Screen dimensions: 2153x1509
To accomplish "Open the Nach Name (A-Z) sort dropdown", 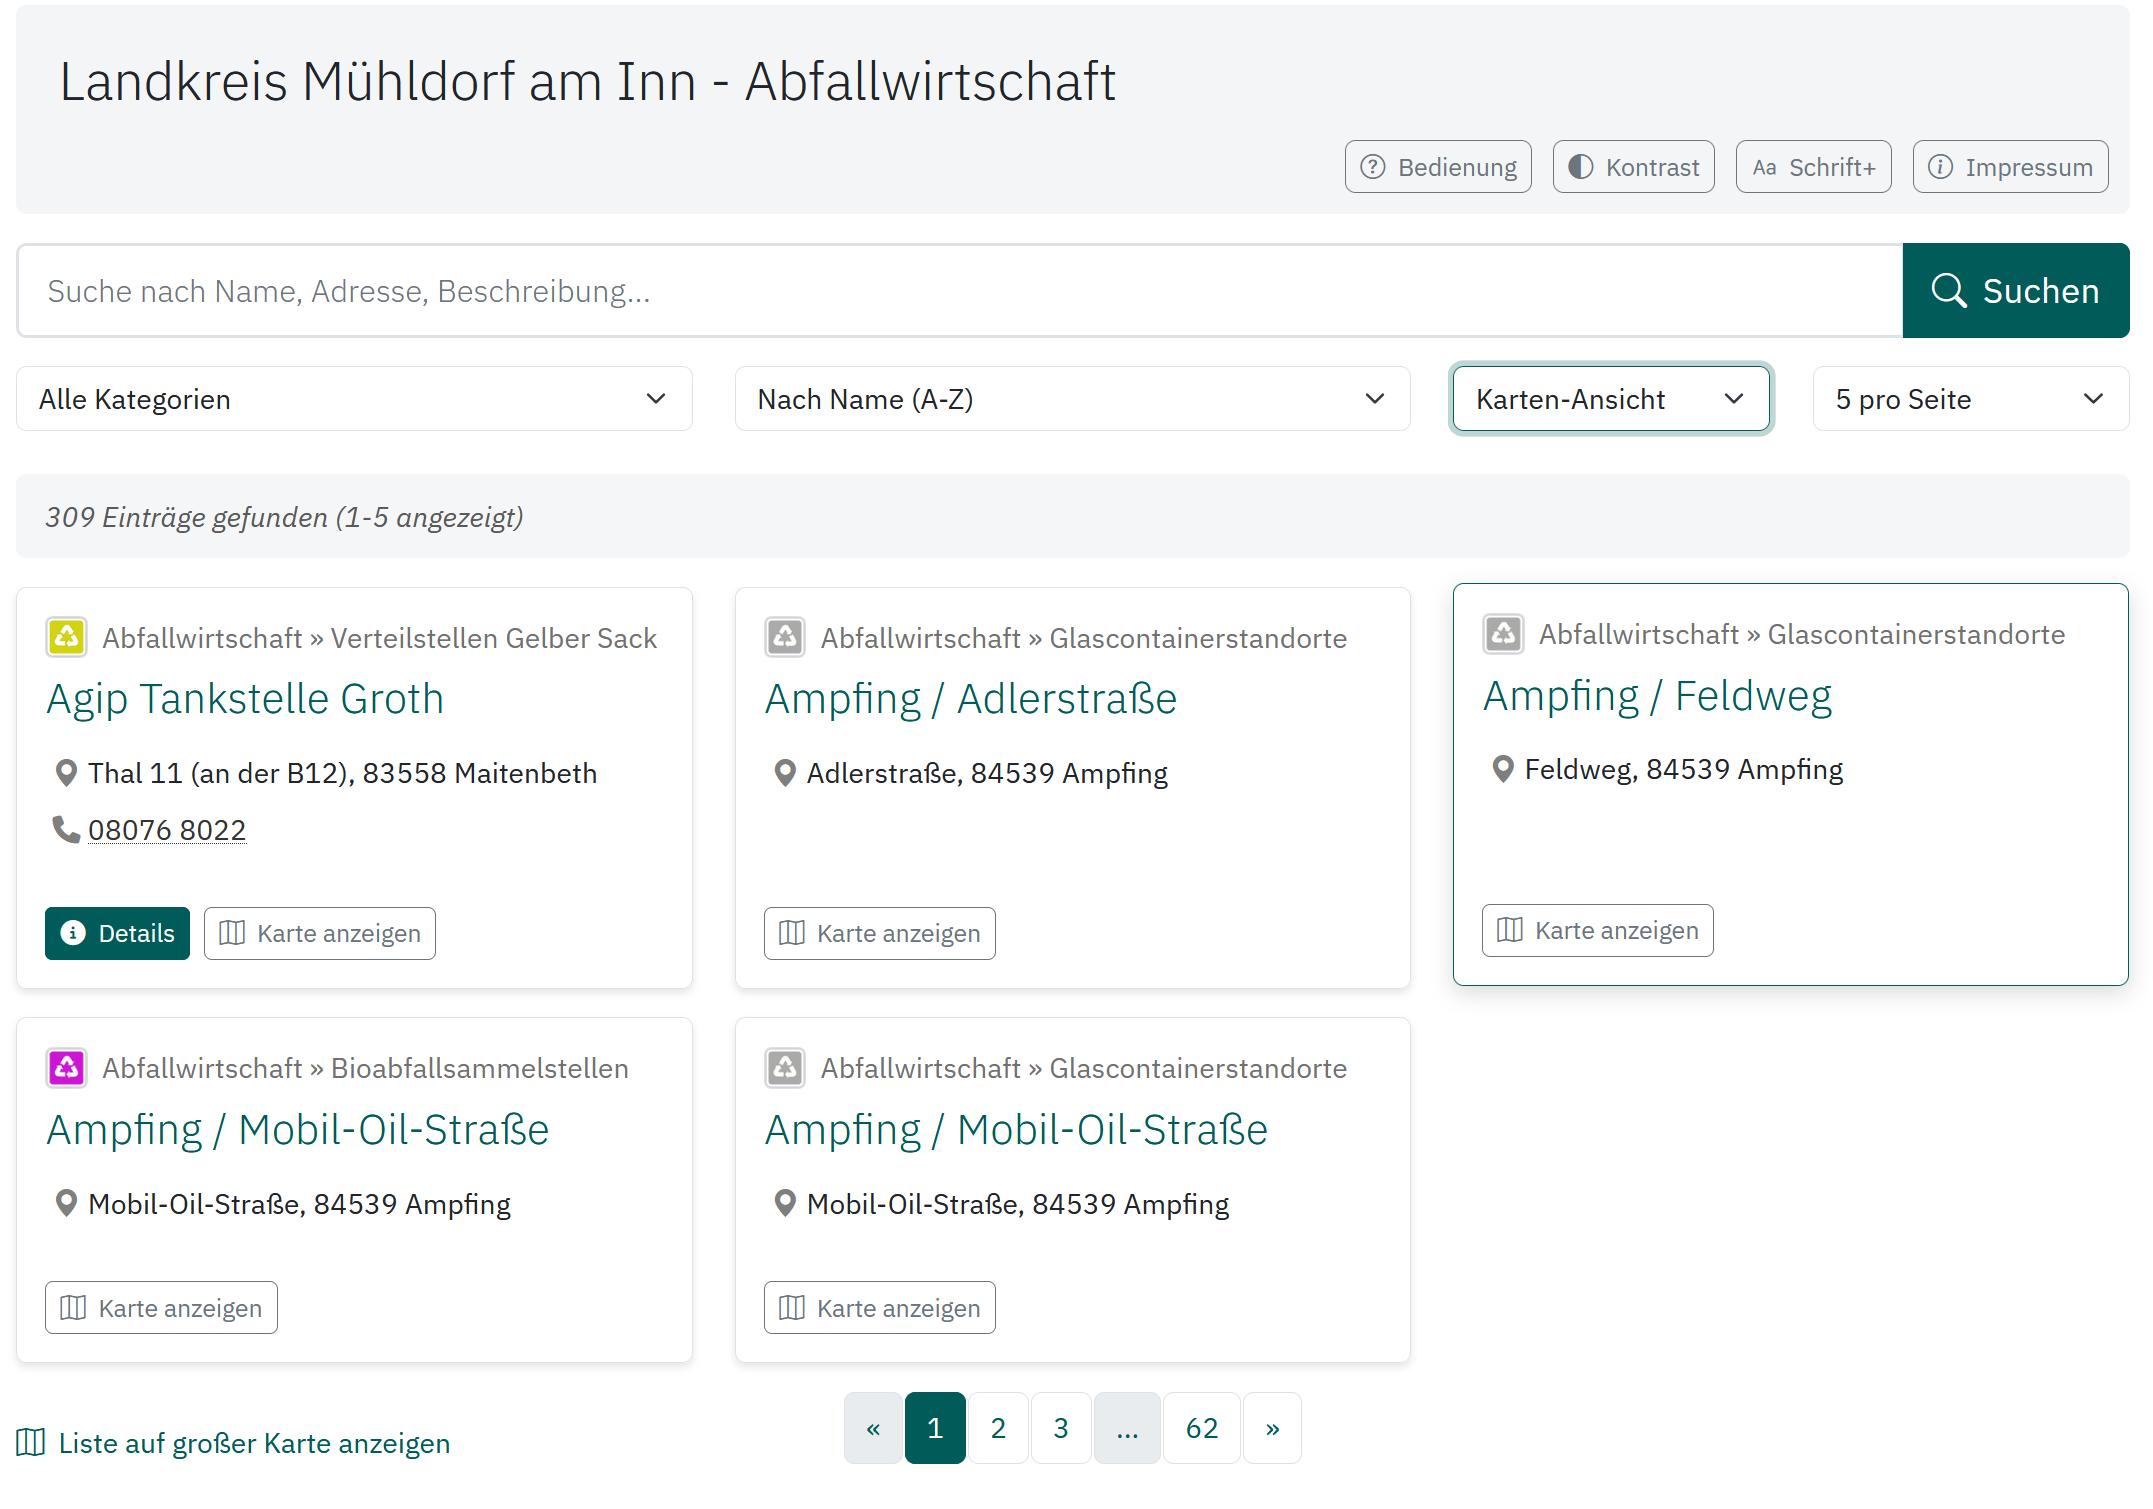I will [1071, 398].
